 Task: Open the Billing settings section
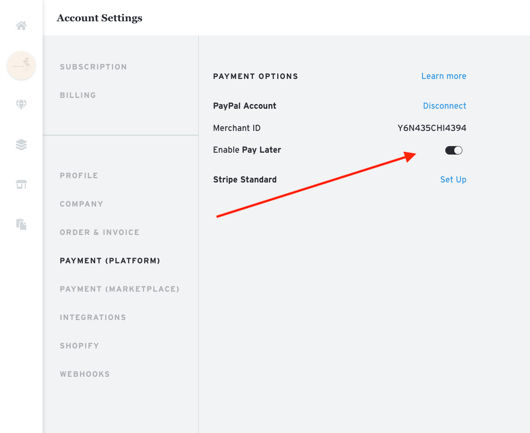tap(78, 95)
